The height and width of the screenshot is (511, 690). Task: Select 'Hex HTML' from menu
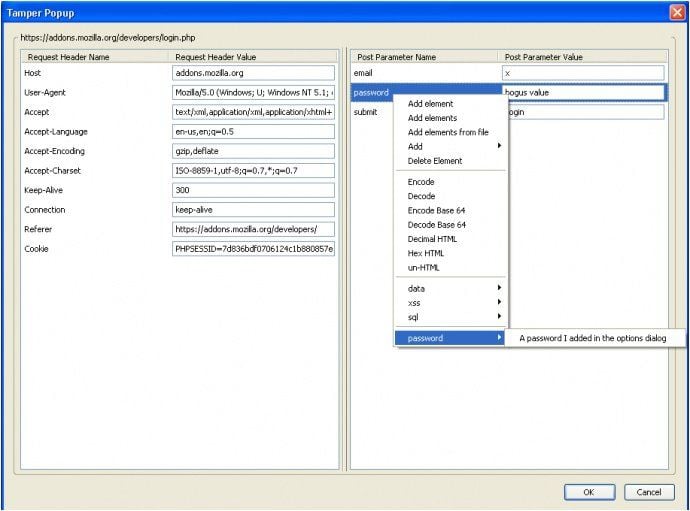424,253
